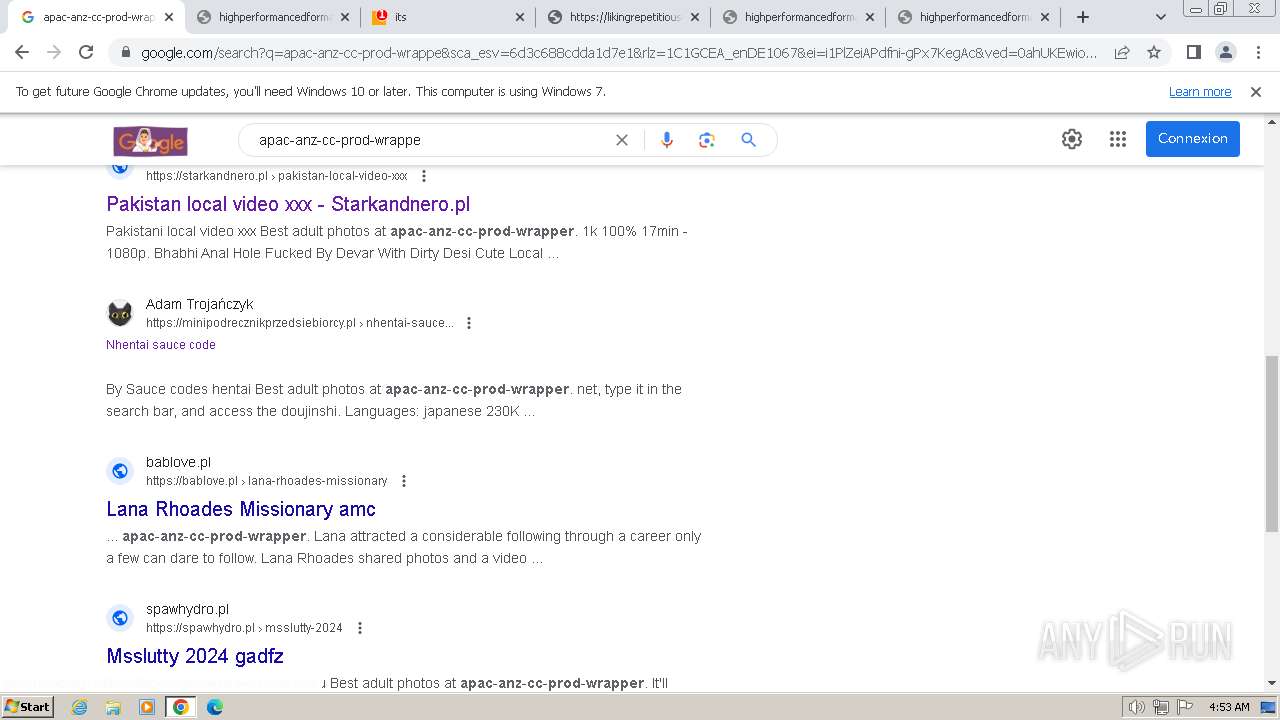Screen dimensions: 1280x720
Task: Open the Google apps grid
Action: point(1118,139)
